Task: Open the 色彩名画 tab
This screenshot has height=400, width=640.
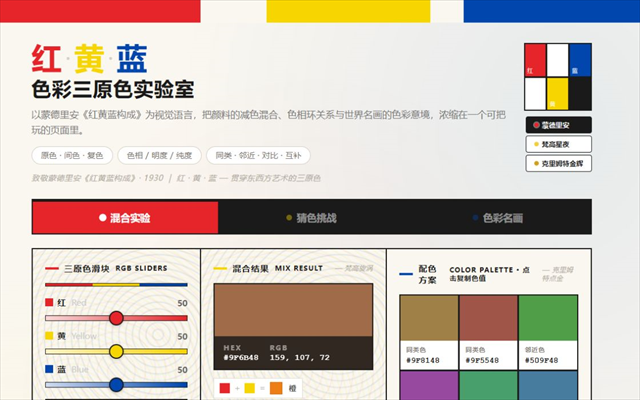Action: (x=498, y=218)
